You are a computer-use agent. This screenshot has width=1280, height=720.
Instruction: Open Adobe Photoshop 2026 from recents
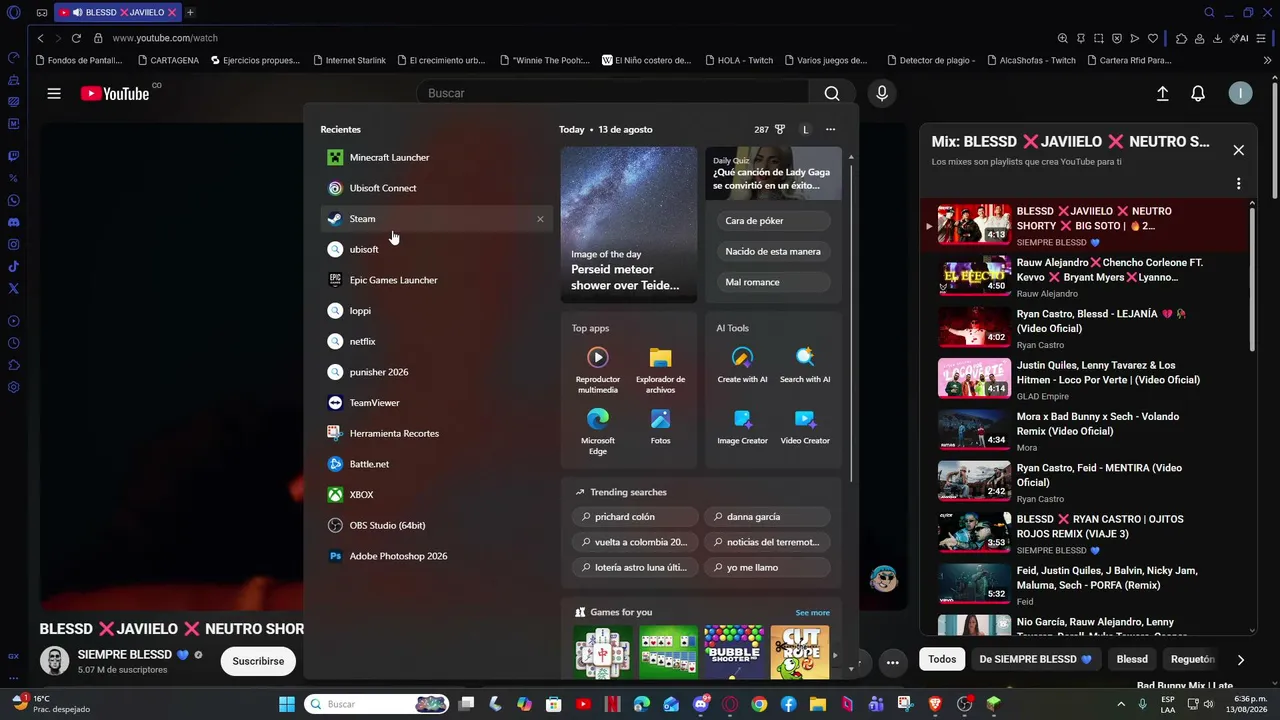pos(436,556)
